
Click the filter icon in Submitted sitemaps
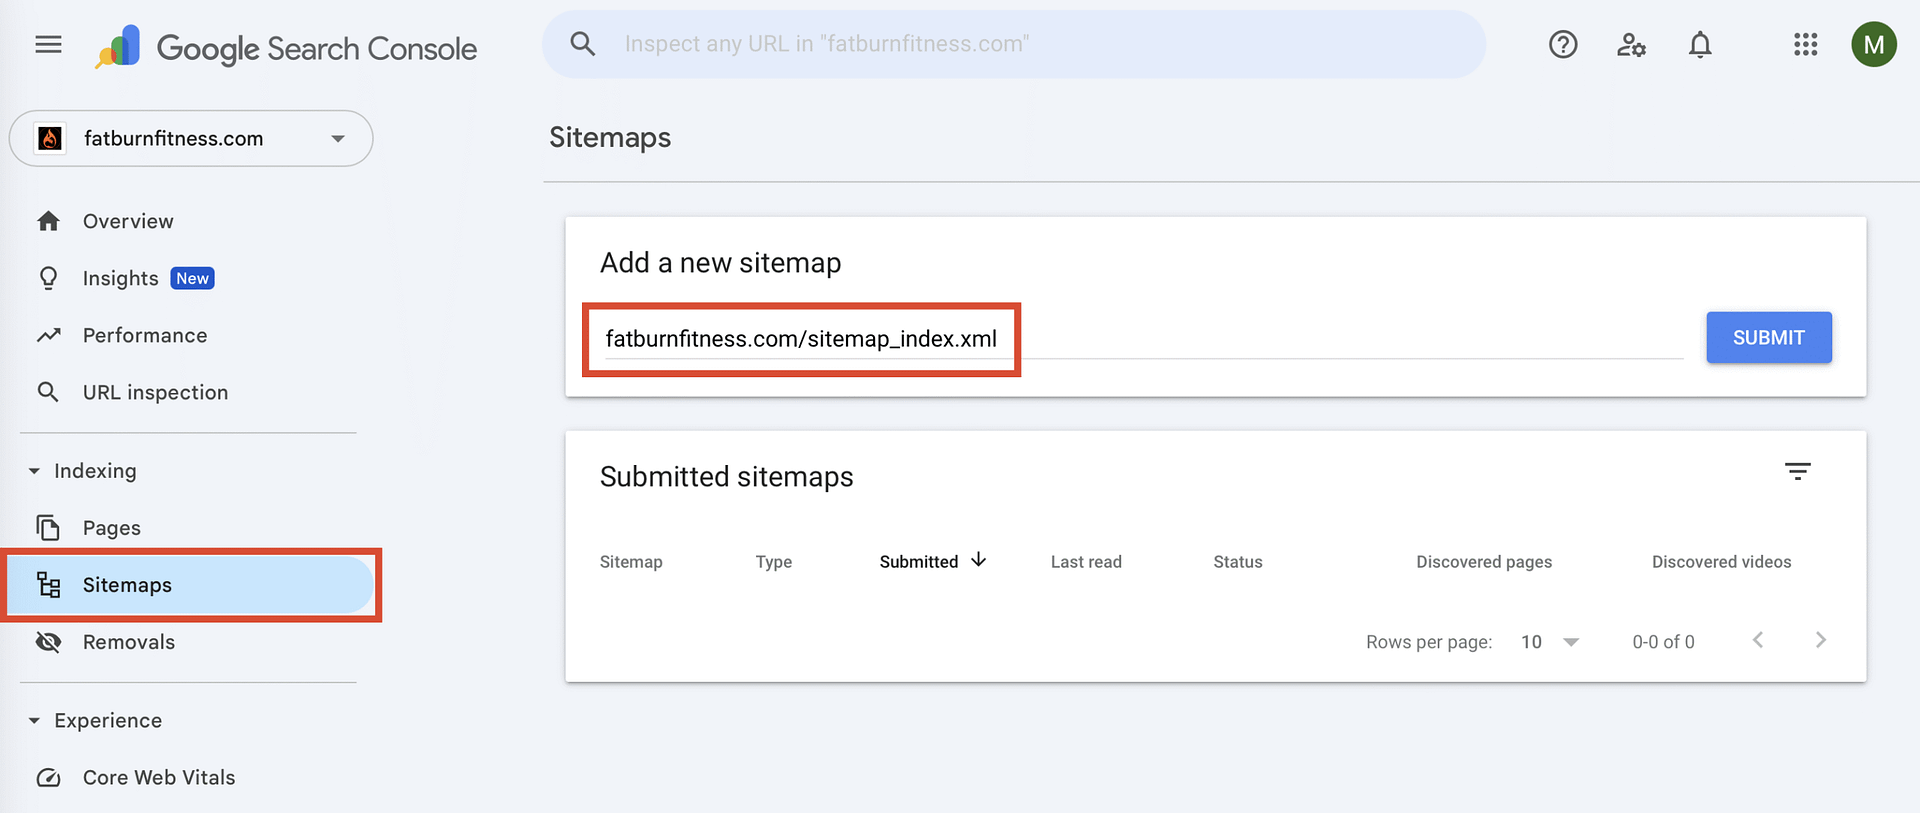click(x=1797, y=471)
